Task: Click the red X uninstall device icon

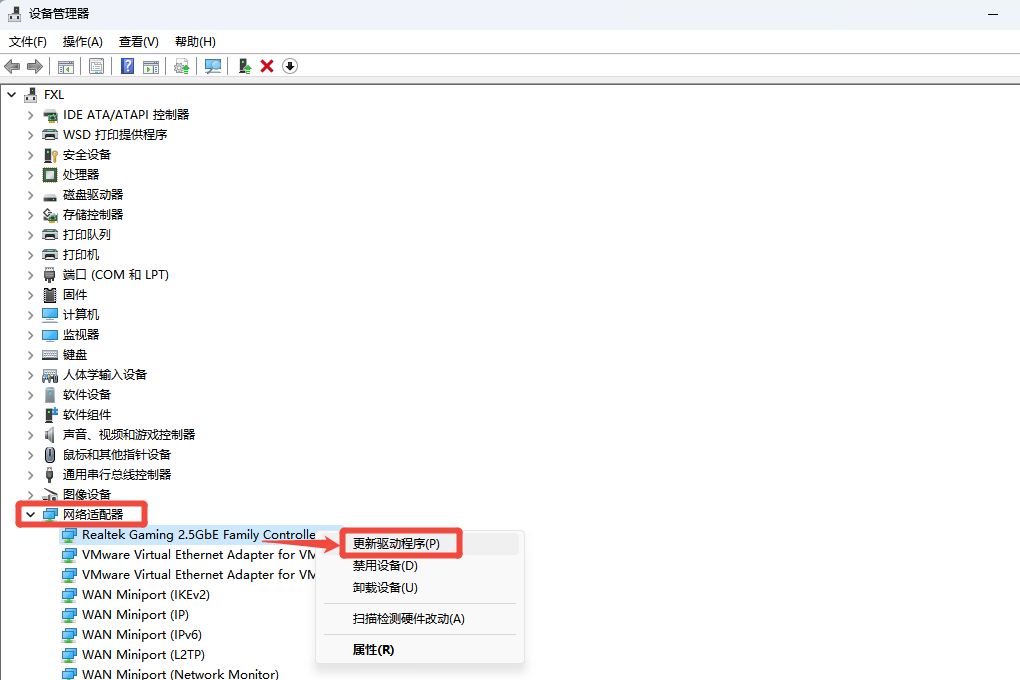Action: point(267,66)
